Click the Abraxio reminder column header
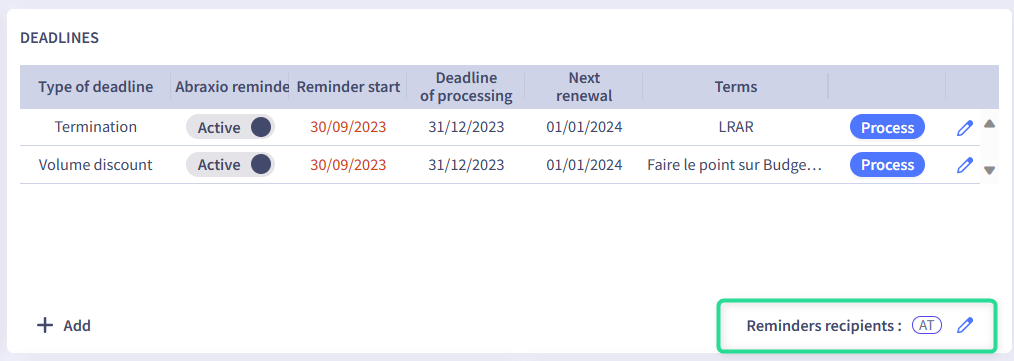This screenshot has height=361, width=1014. (231, 87)
